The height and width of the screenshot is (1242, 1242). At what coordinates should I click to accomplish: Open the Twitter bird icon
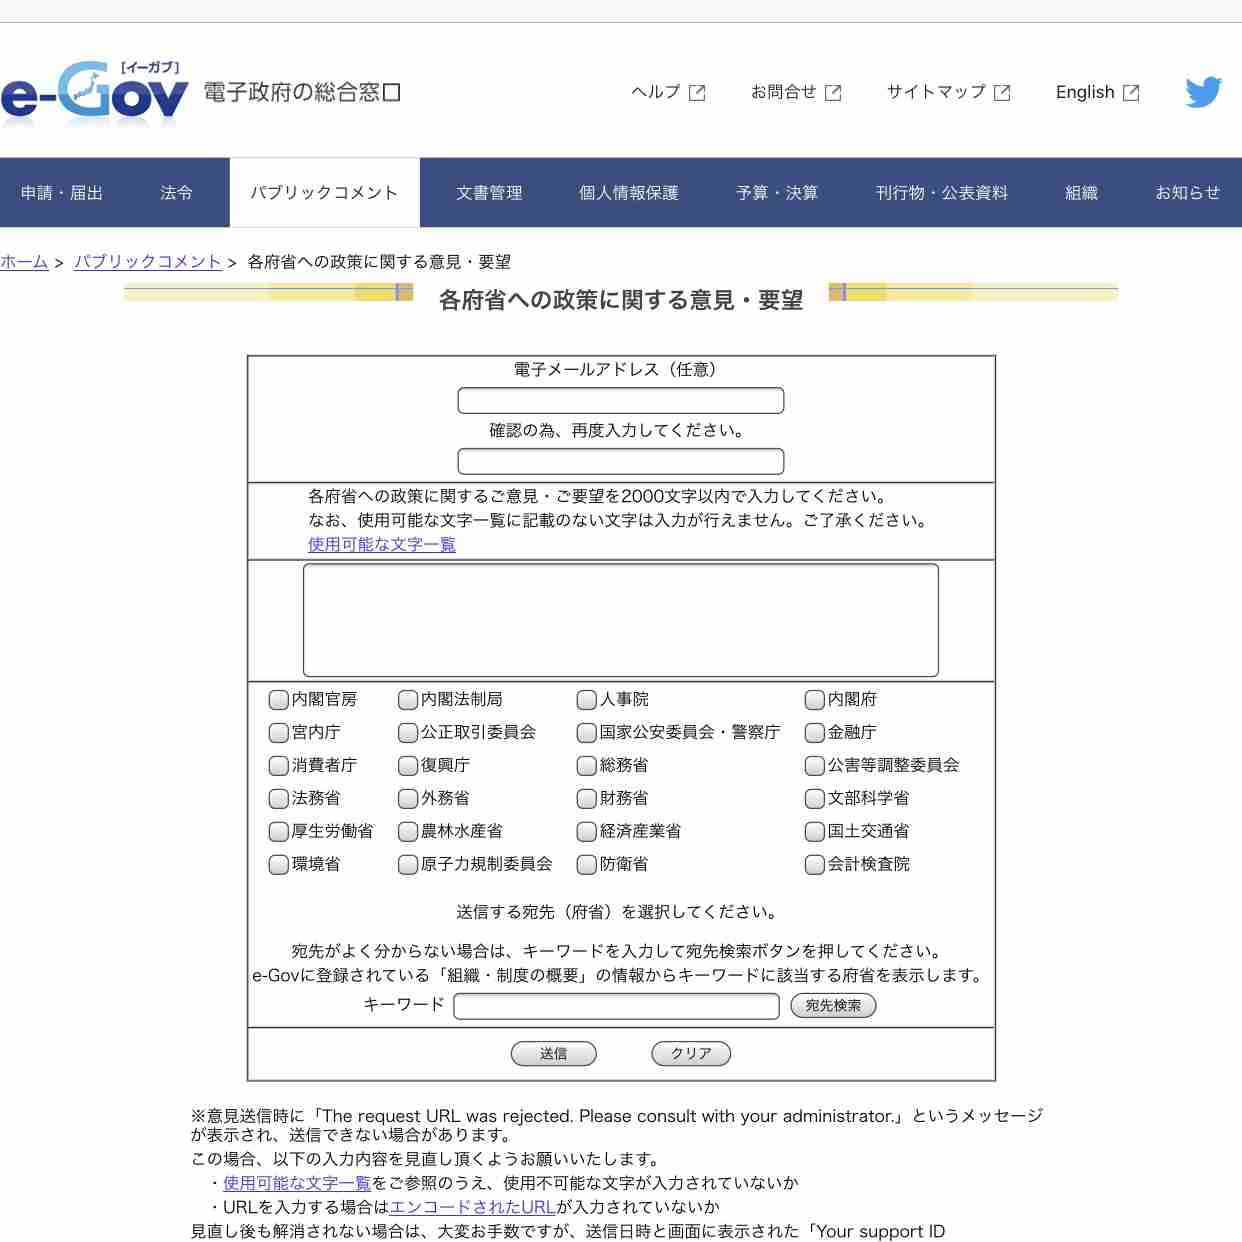pyautogui.click(x=1204, y=92)
